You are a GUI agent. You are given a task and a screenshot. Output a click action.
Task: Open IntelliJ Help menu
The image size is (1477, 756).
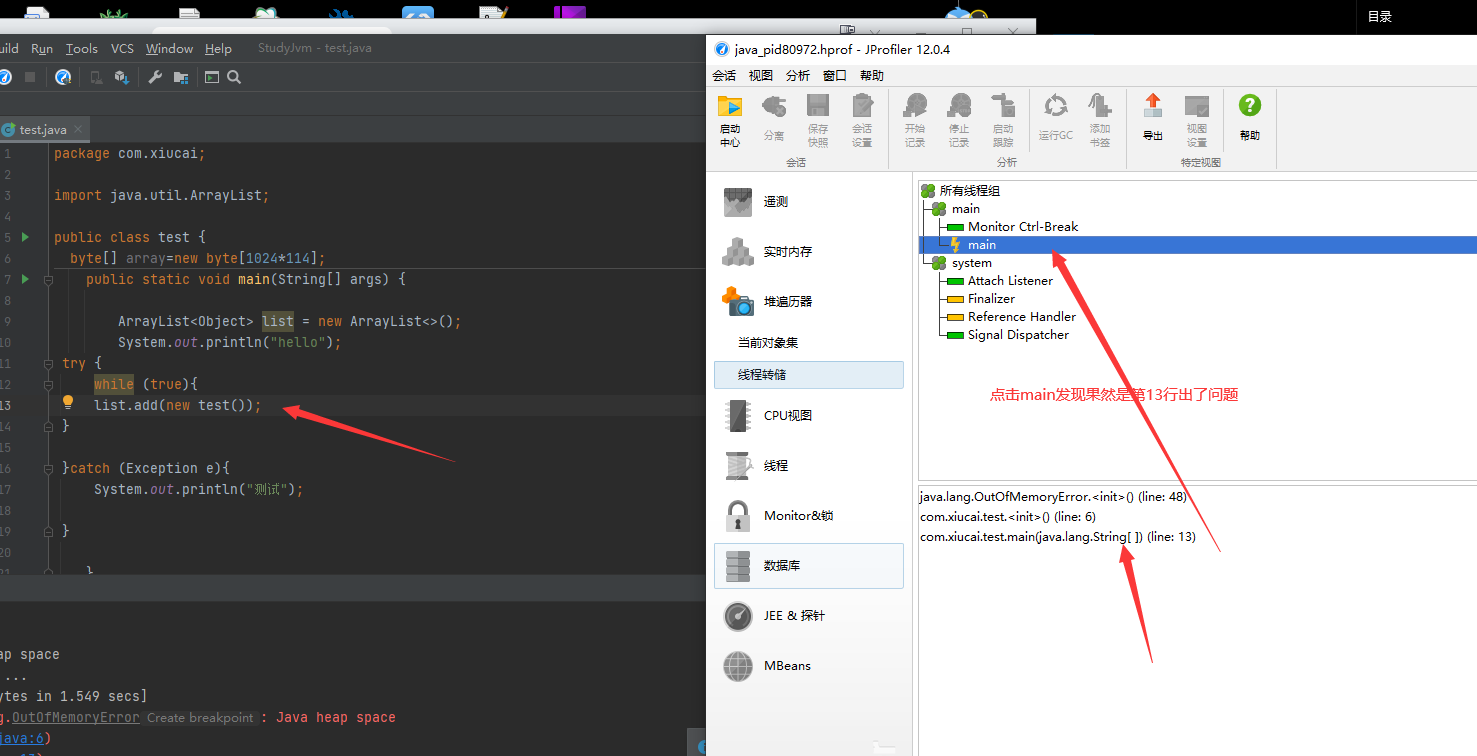pyautogui.click(x=218, y=48)
